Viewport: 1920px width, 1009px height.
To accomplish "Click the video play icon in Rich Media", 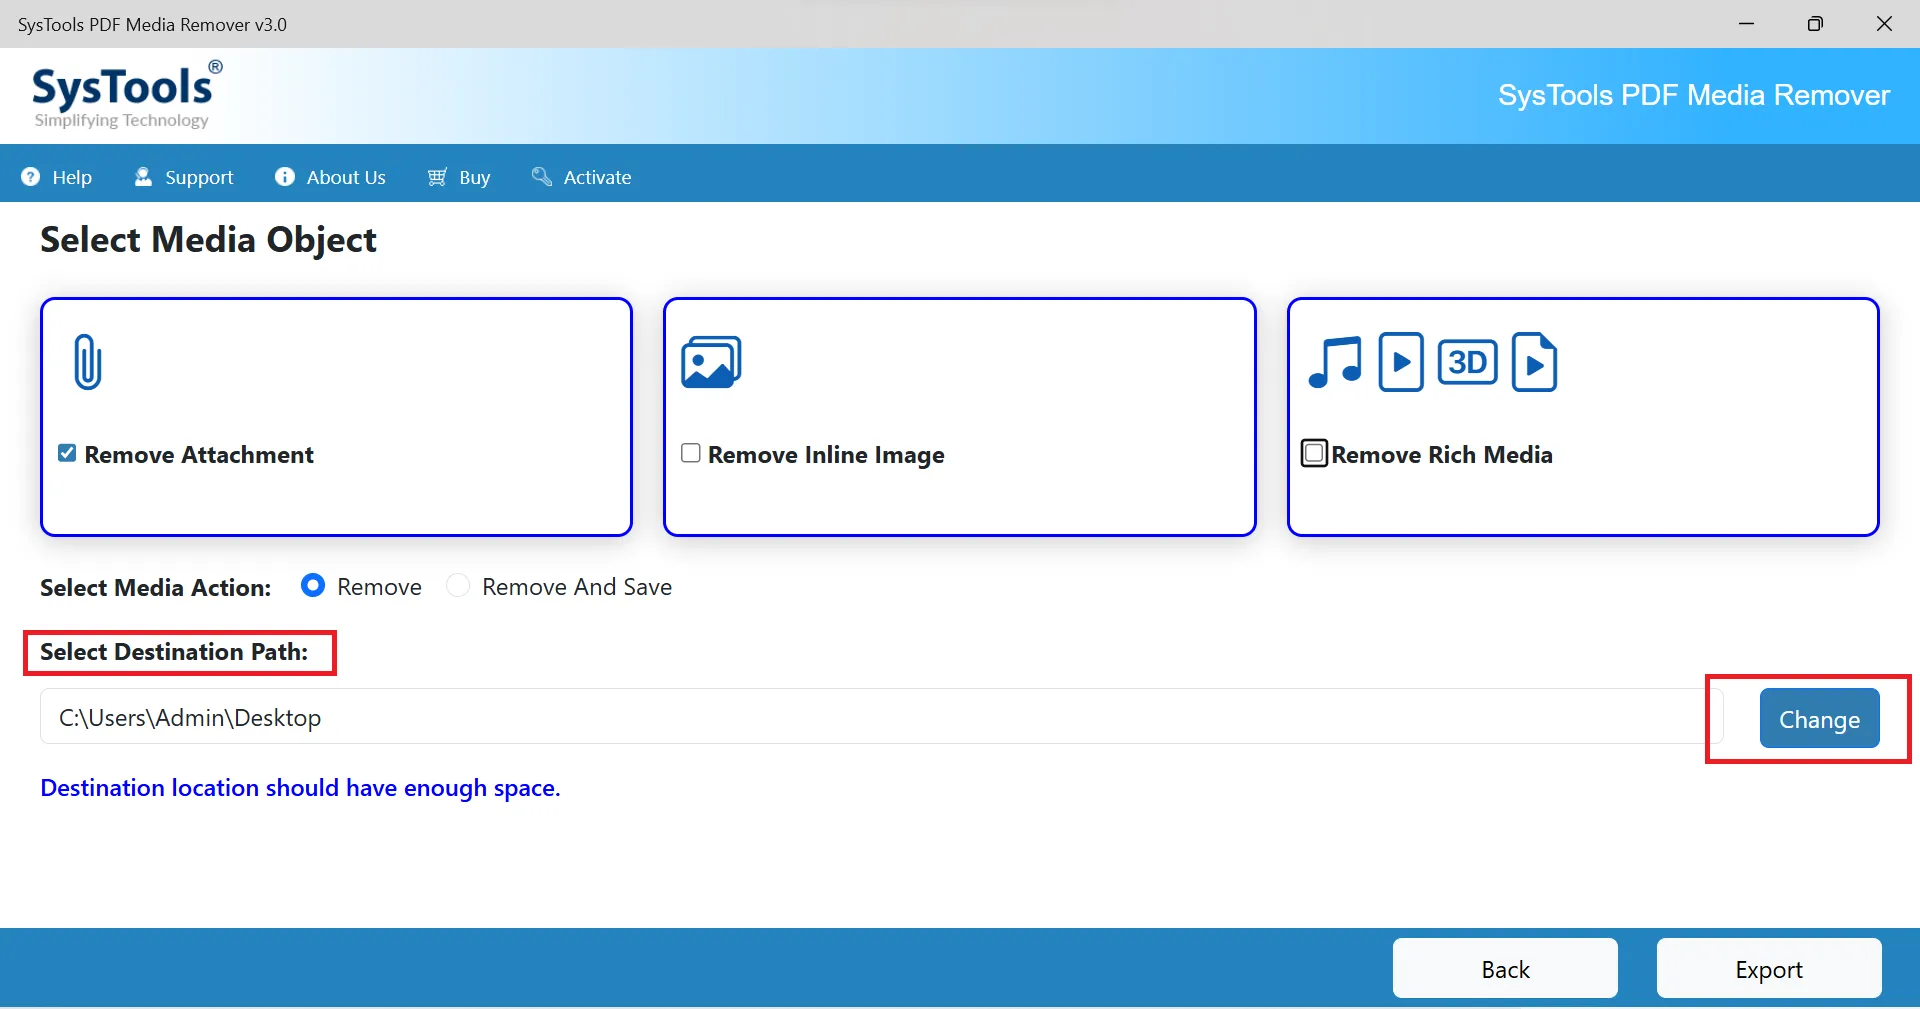I will click(x=1401, y=362).
